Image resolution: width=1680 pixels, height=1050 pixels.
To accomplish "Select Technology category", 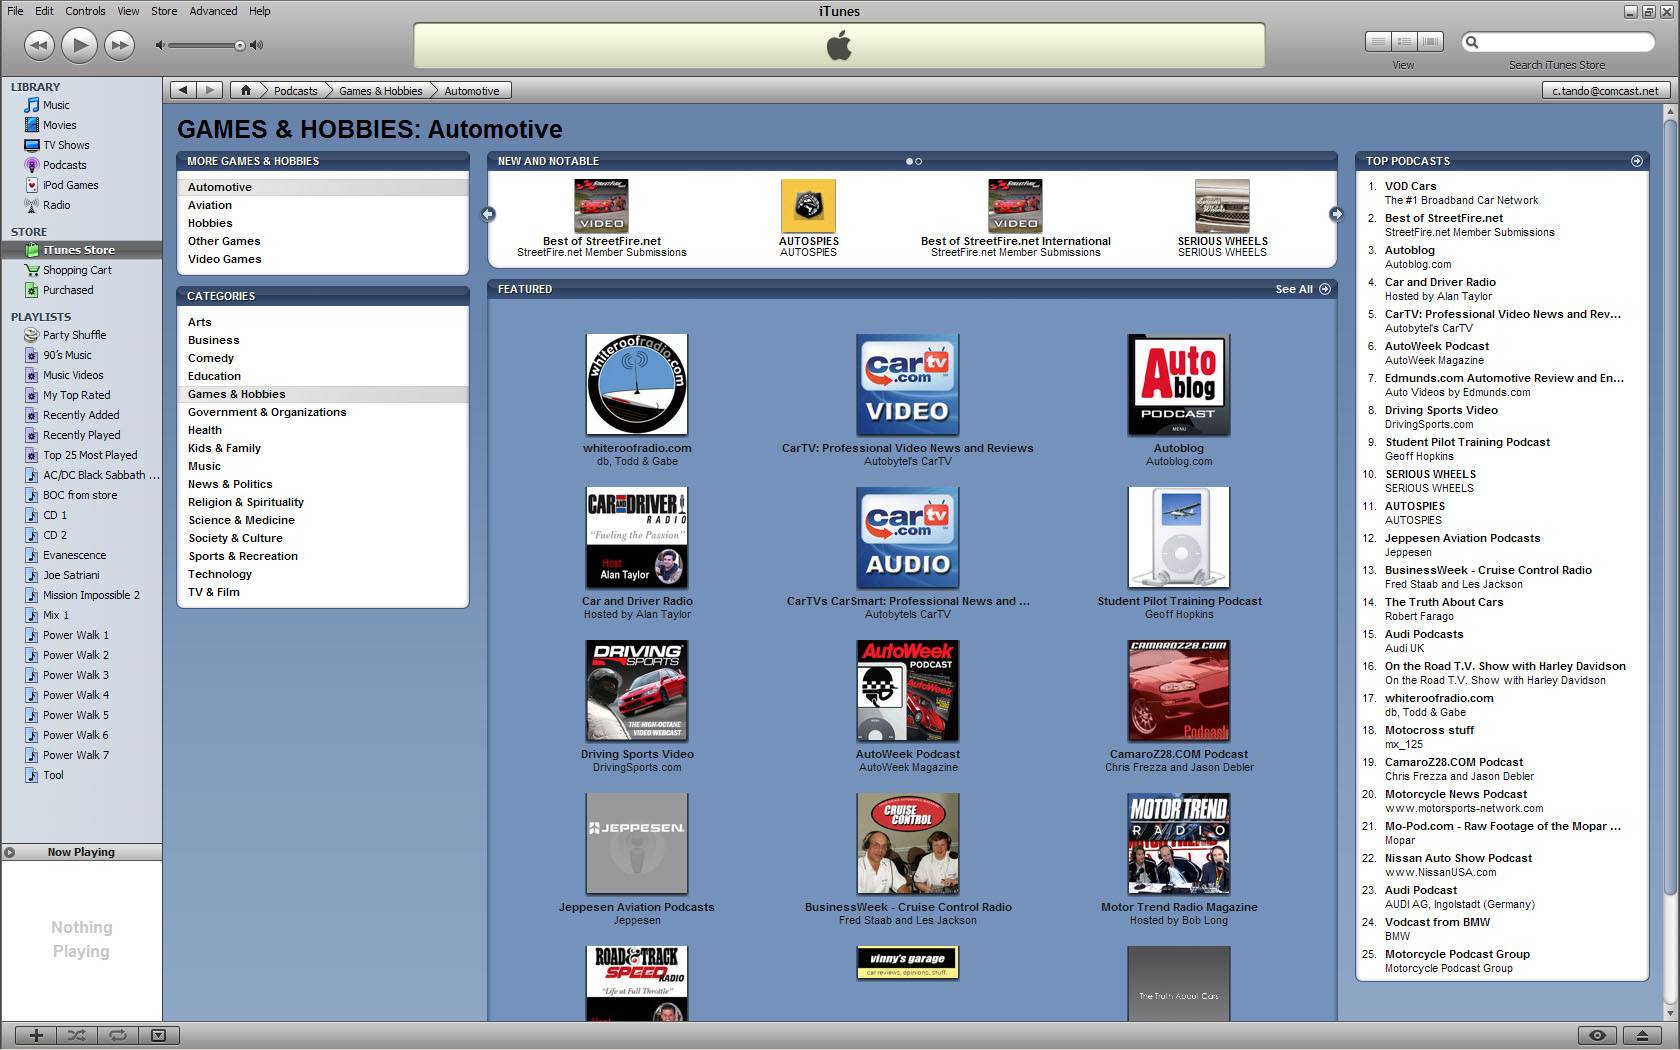I will tap(220, 574).
